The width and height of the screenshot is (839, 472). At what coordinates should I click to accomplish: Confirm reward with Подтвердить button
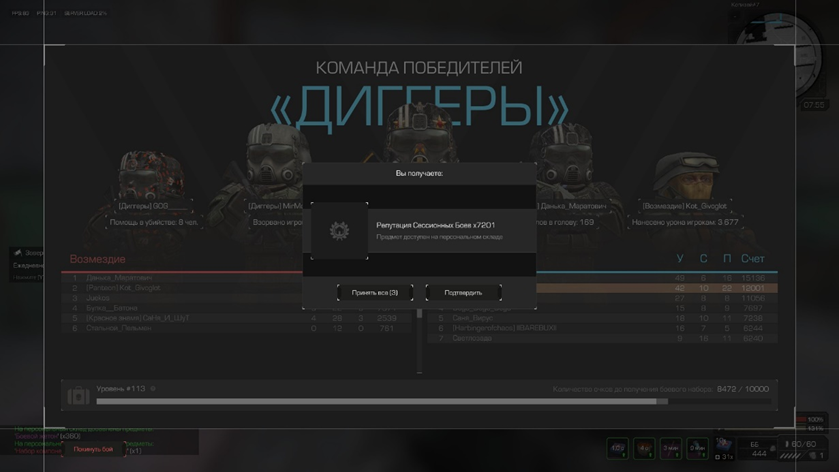coord(463,293)
